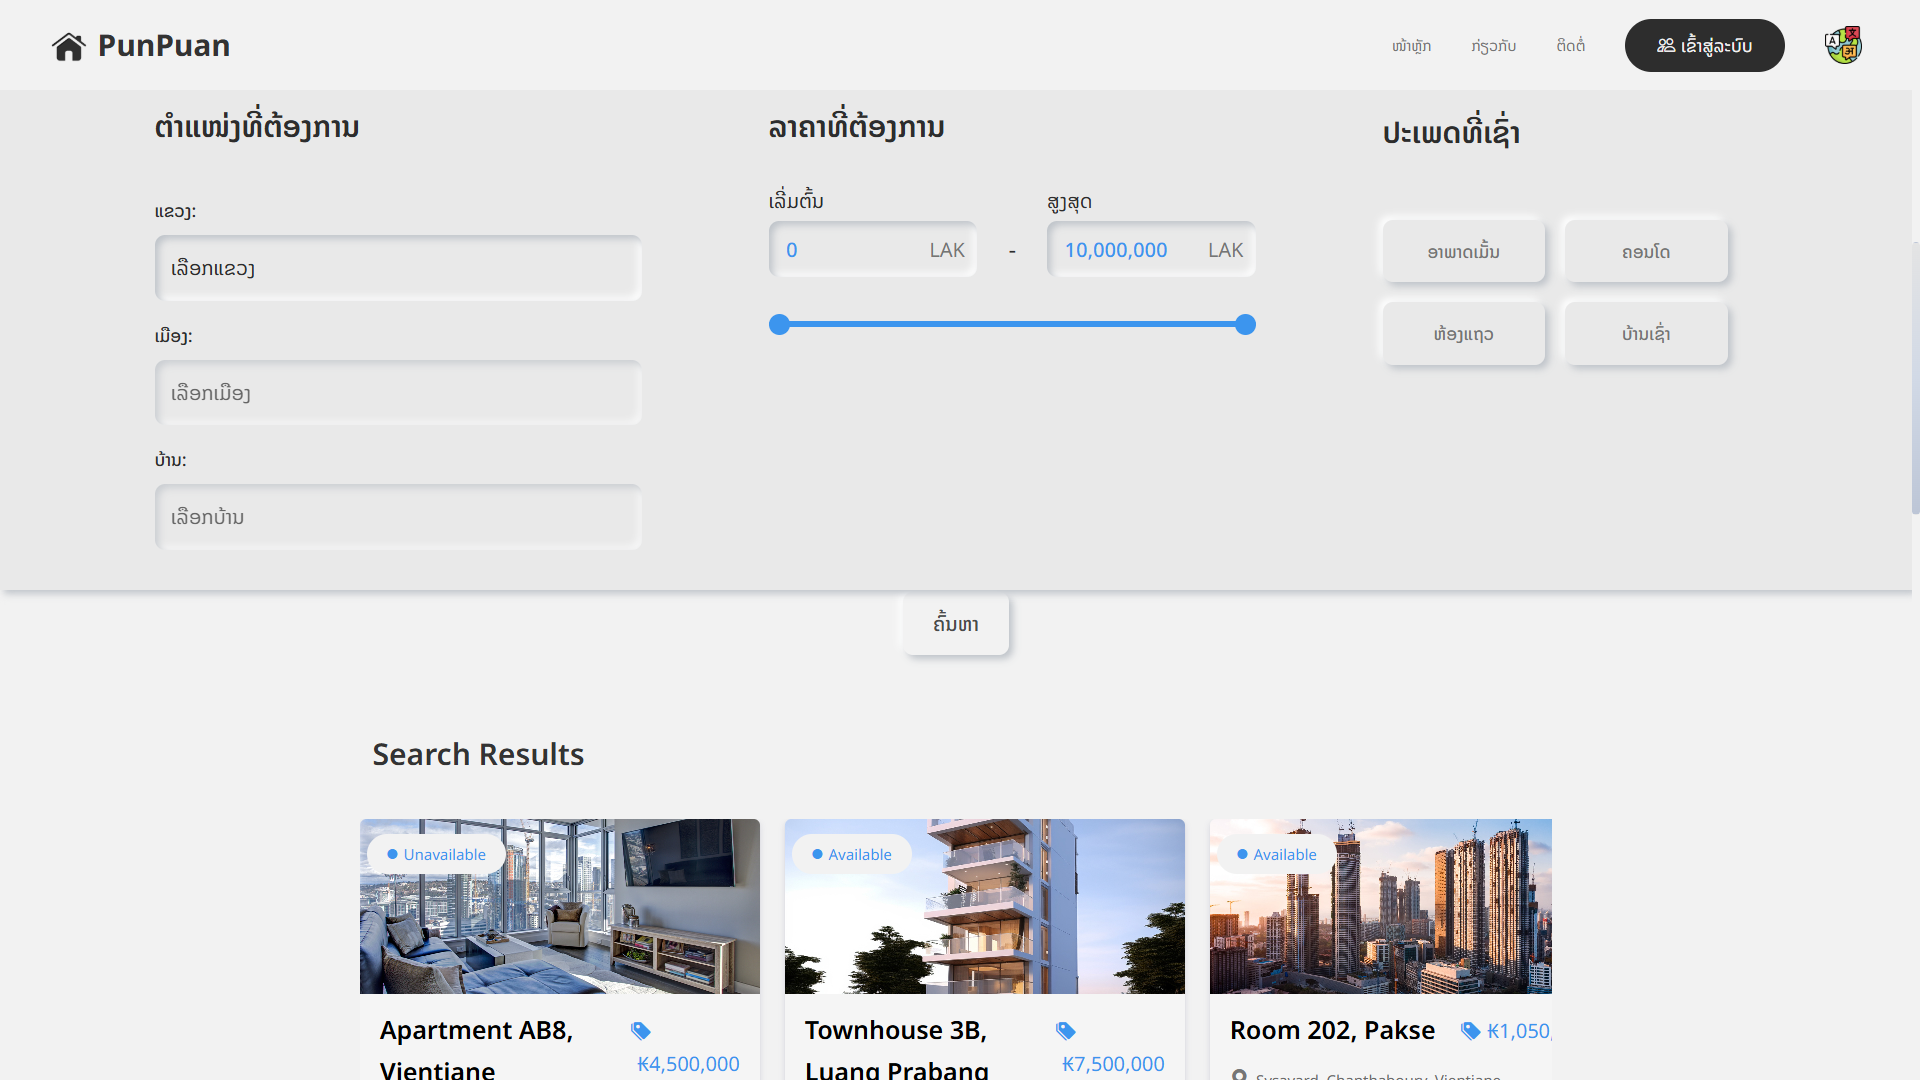Toggle the ຄອນໂດ rental type
This screenshot has height=1080, width=1920.
(x=1645, y=252)
